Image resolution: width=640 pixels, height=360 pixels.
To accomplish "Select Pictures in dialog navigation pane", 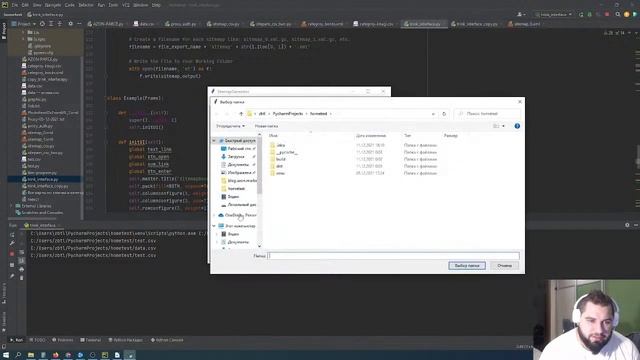I will [x=239, y=173].
